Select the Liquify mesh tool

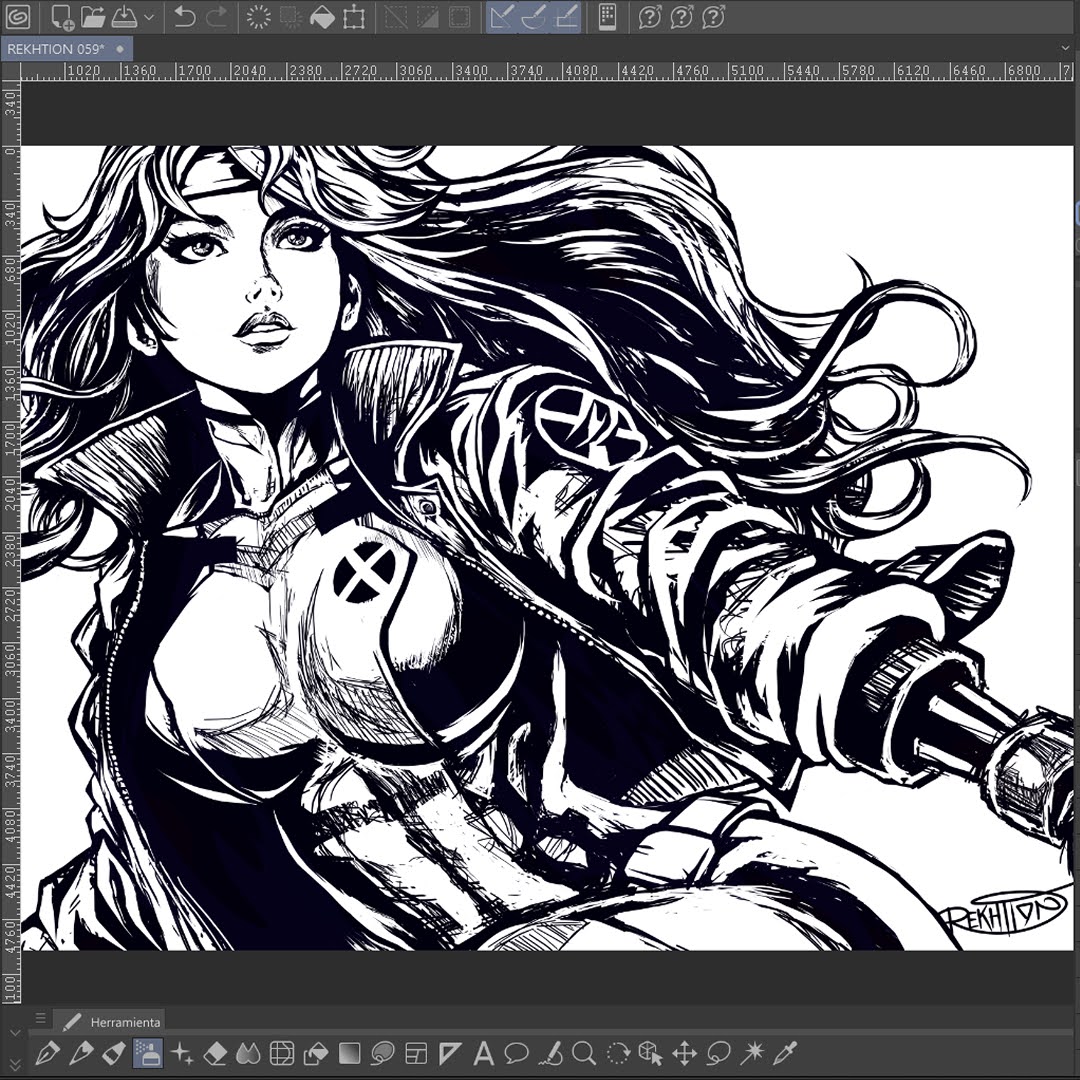(282, 1053)
